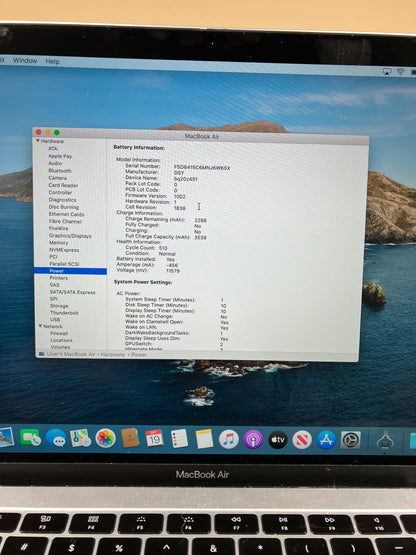The image size is (416, 555).
Task: Select USB in the sidebar
Action: [55, 320]
